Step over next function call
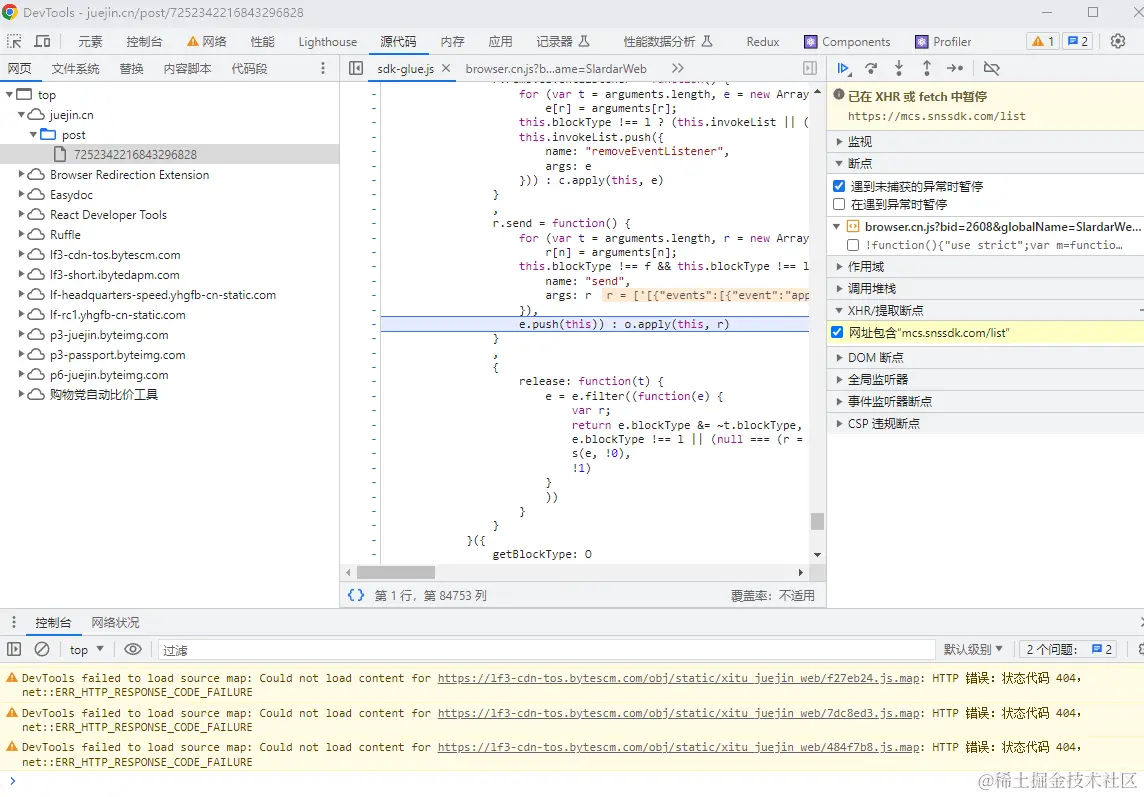The image size is (1144, 797). pyautogui.click(x=871, y=69)
